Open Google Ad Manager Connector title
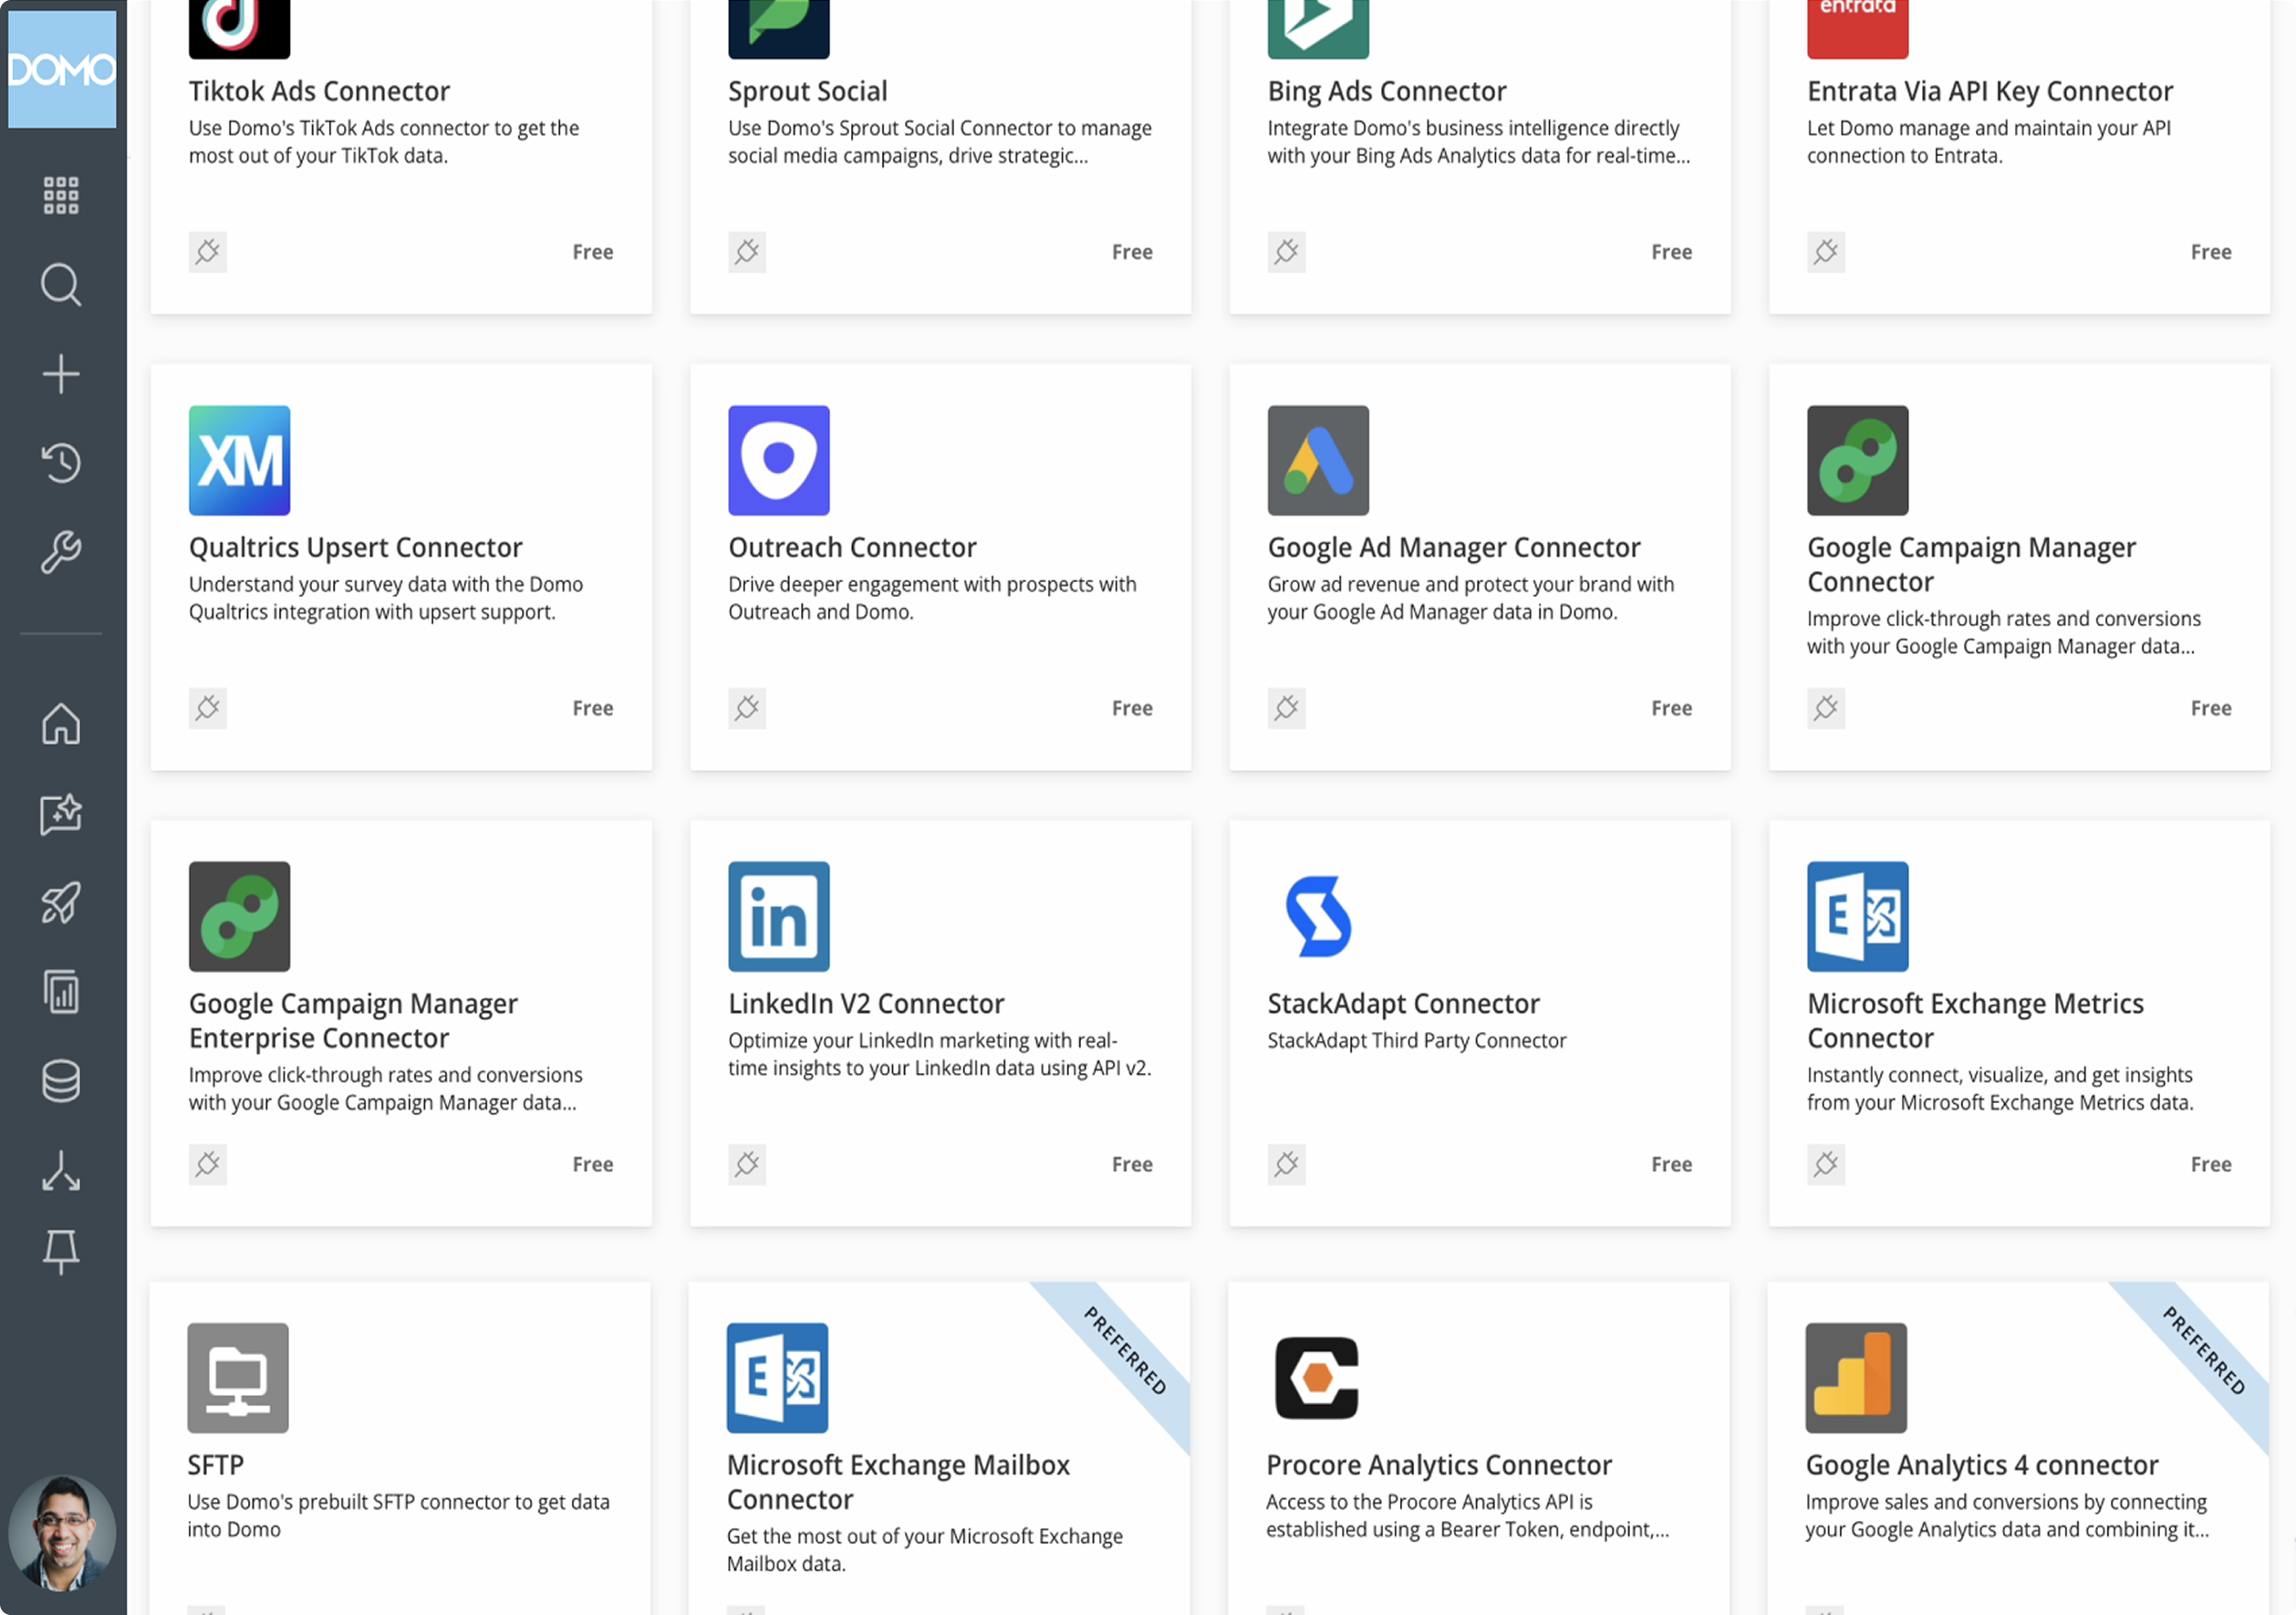The image size is (2296, 1615). click(1455, 547)
